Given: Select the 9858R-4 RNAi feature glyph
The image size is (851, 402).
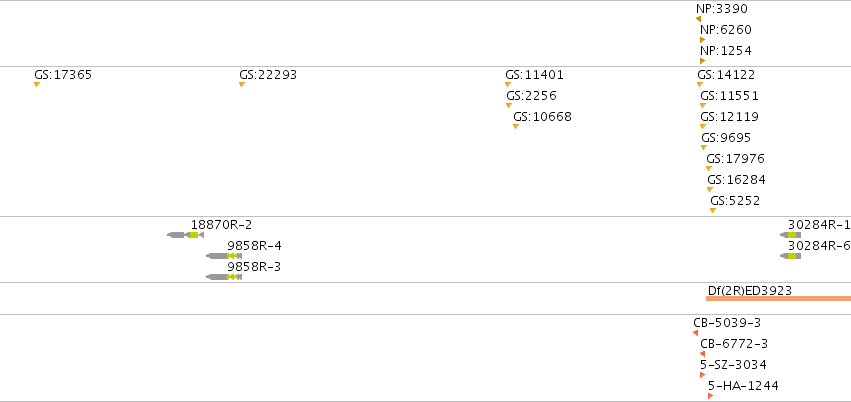Looking at the screenshot, I should tap(224, 256).
